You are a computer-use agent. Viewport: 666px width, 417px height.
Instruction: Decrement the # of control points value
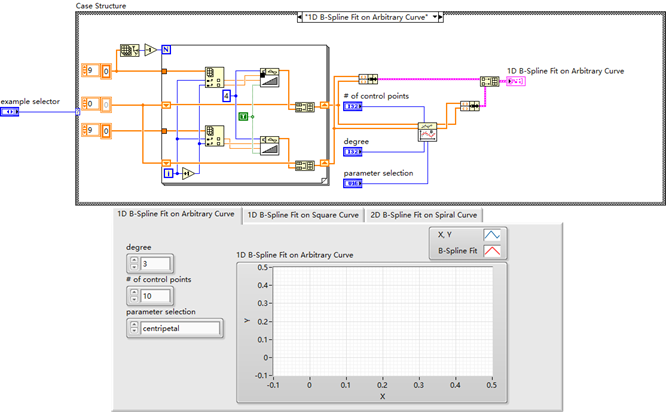coord(133,301)
